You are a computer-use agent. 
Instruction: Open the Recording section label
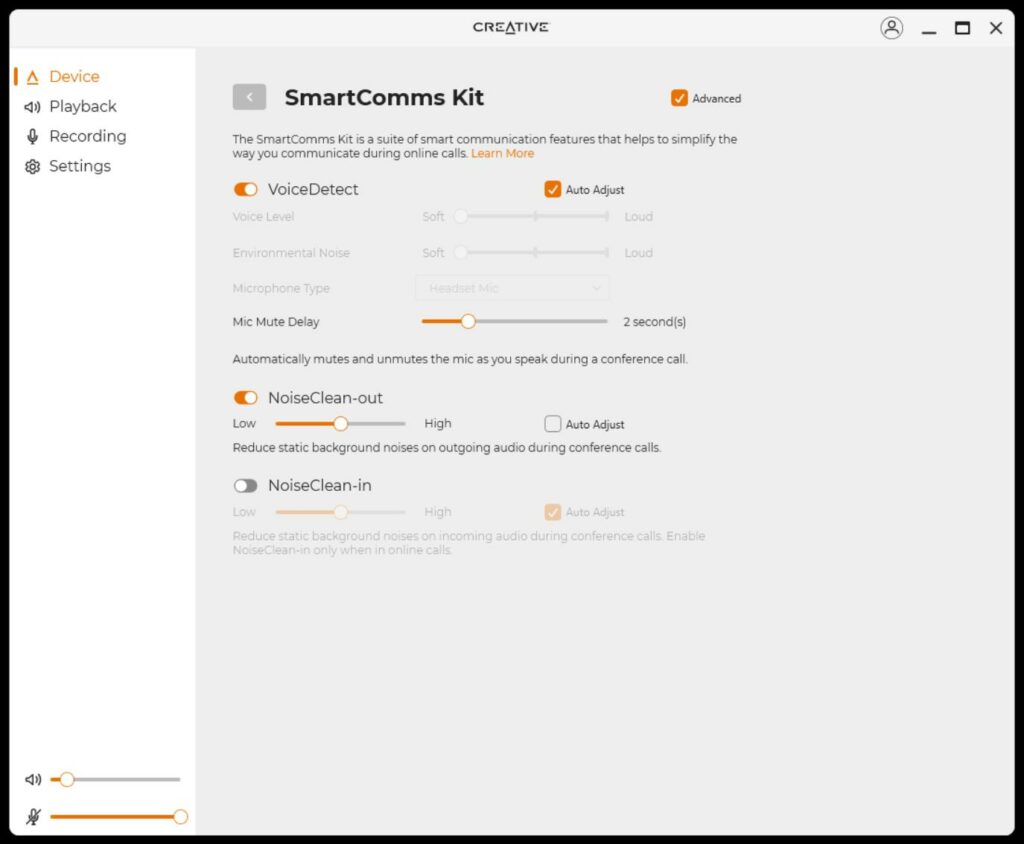(x=88, y=137)
